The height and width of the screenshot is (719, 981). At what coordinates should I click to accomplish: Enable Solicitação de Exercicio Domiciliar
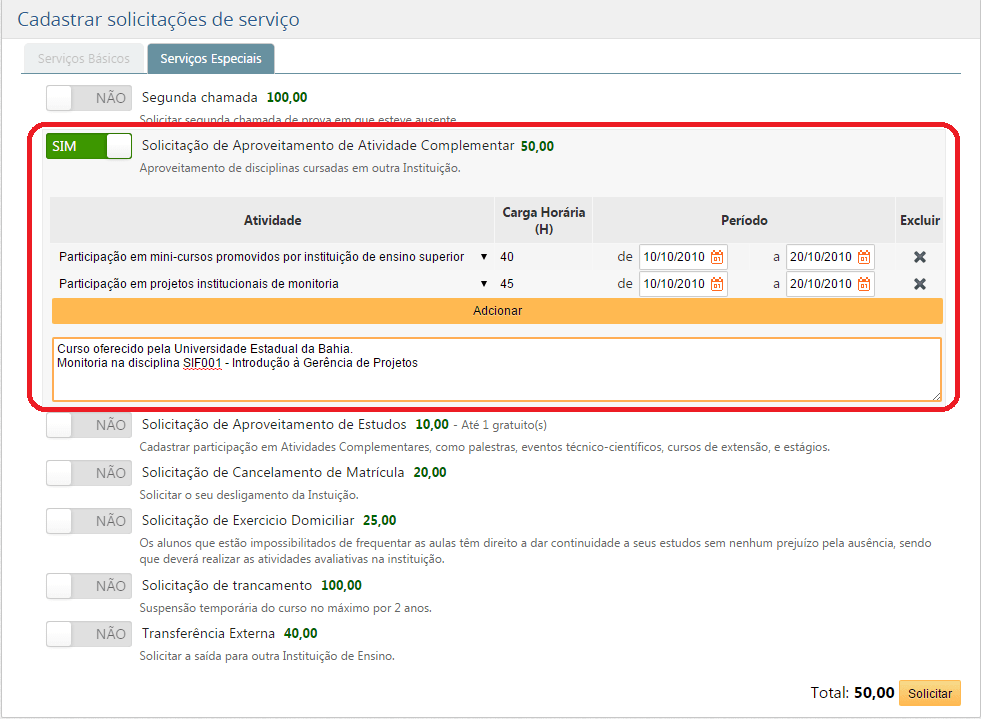click(x=88, y=520)
